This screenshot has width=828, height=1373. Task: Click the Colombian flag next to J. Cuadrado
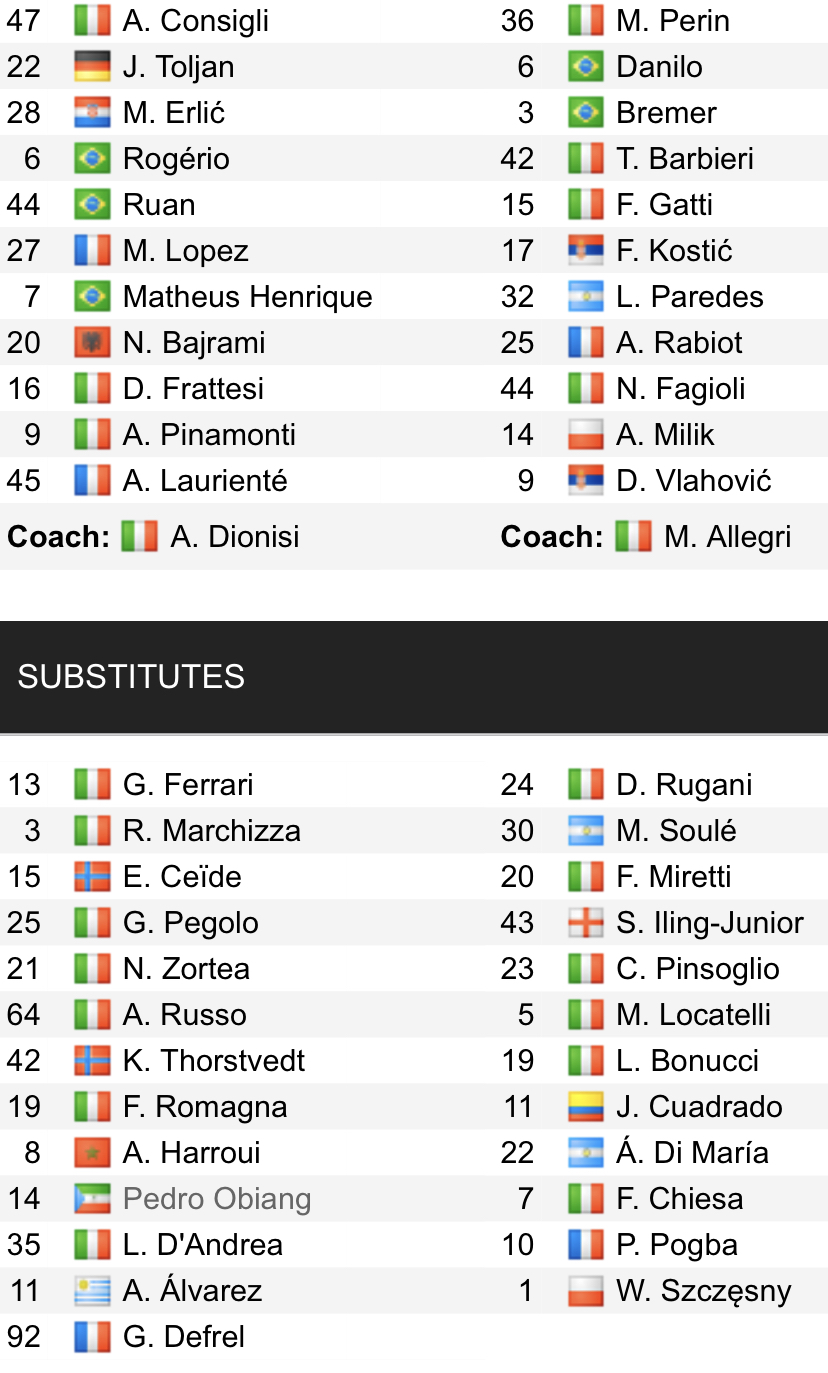point(585,1107)
